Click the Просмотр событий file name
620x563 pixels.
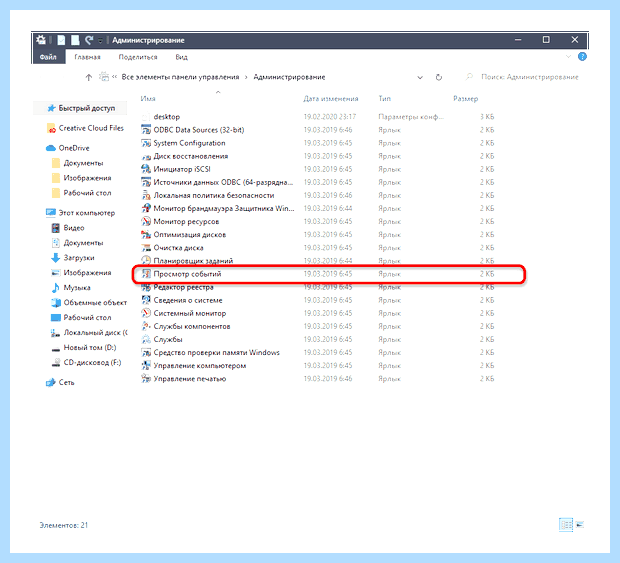click(187, 274)
